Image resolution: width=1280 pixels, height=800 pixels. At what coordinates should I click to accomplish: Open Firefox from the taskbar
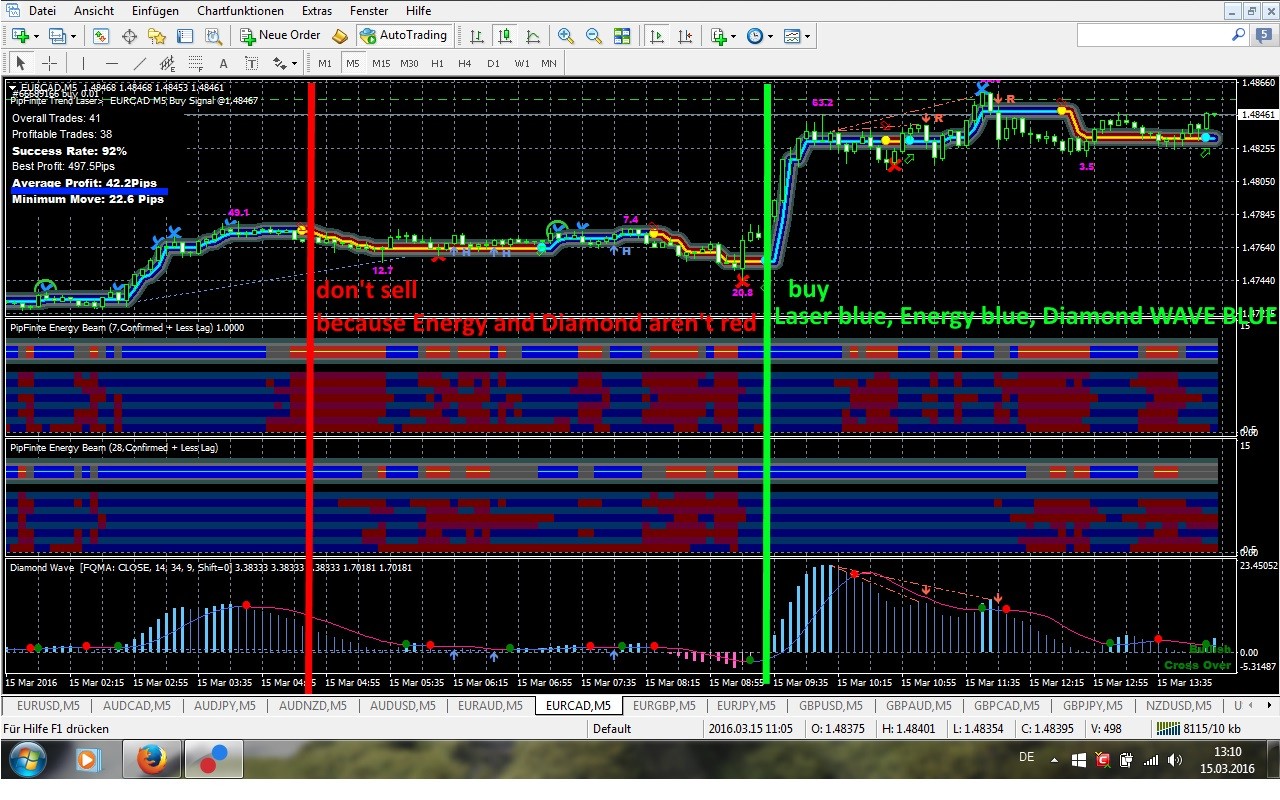point(151,760)
